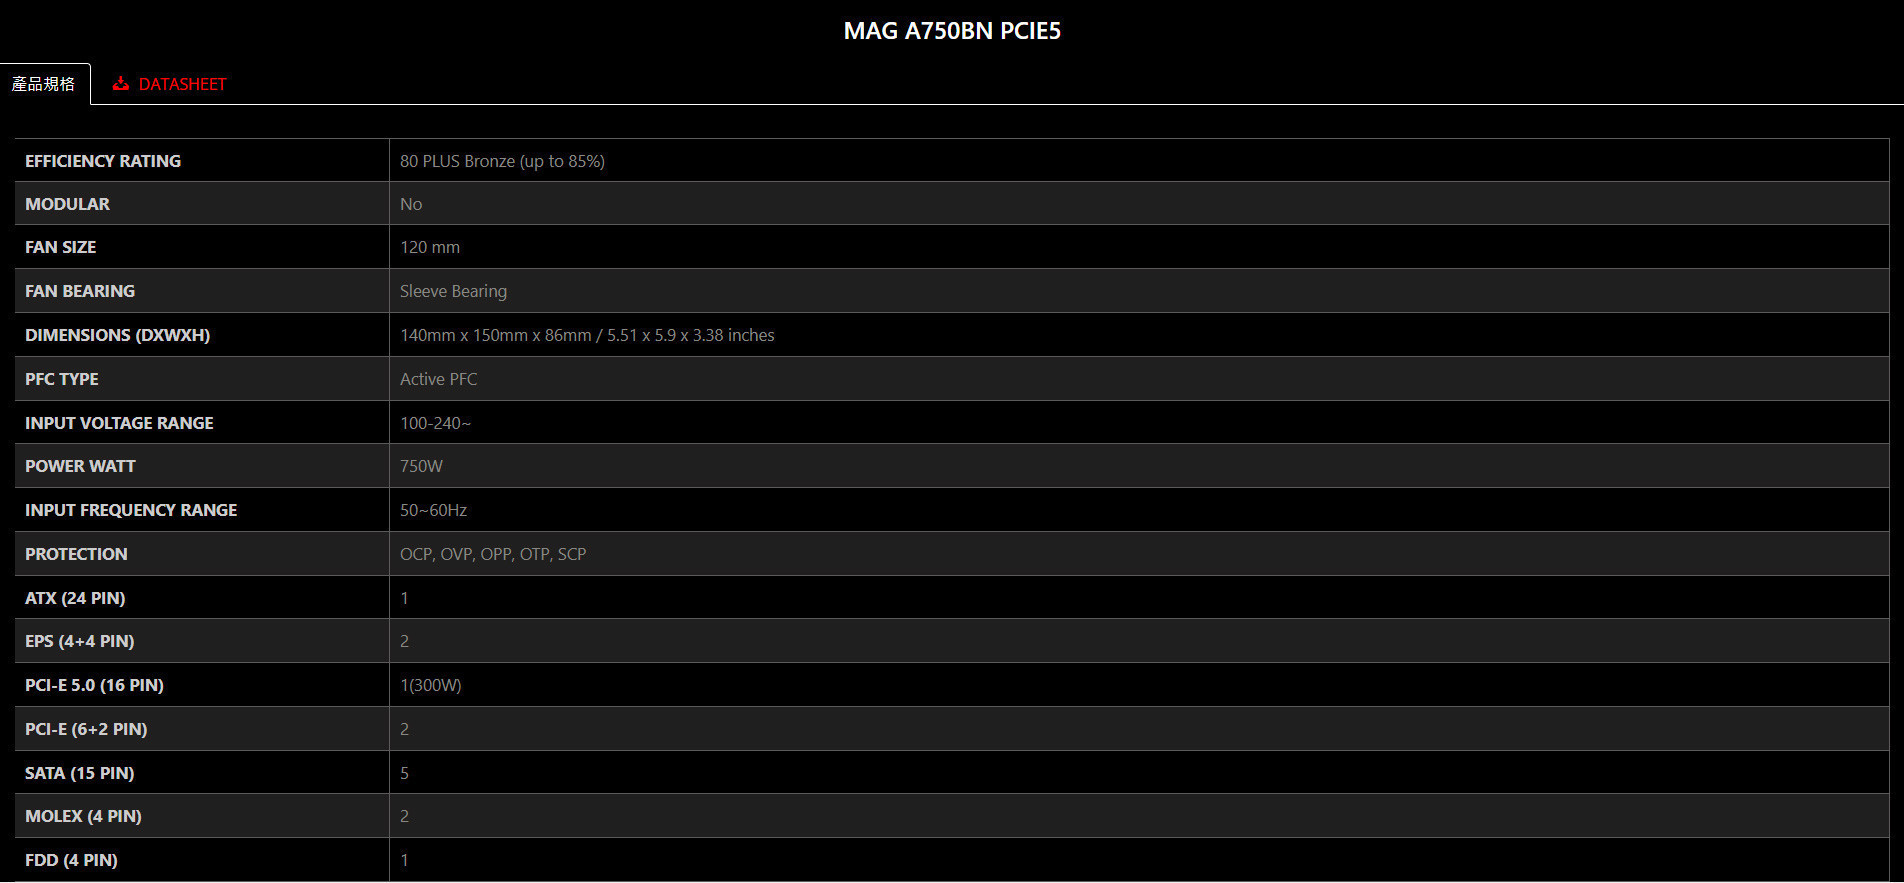Open the DATASHEET tab
Viewport: 1904px width, 883px height.
pos(170,84)
